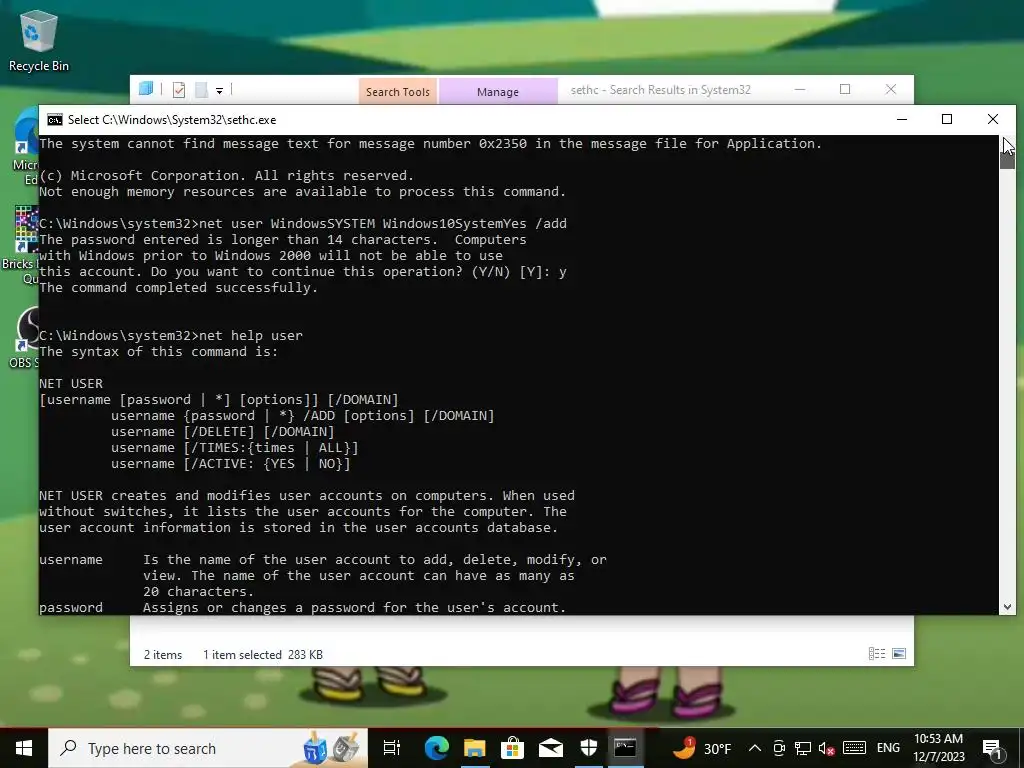
Task: Click the 'net help user' command line
Action: pos(171,336)
